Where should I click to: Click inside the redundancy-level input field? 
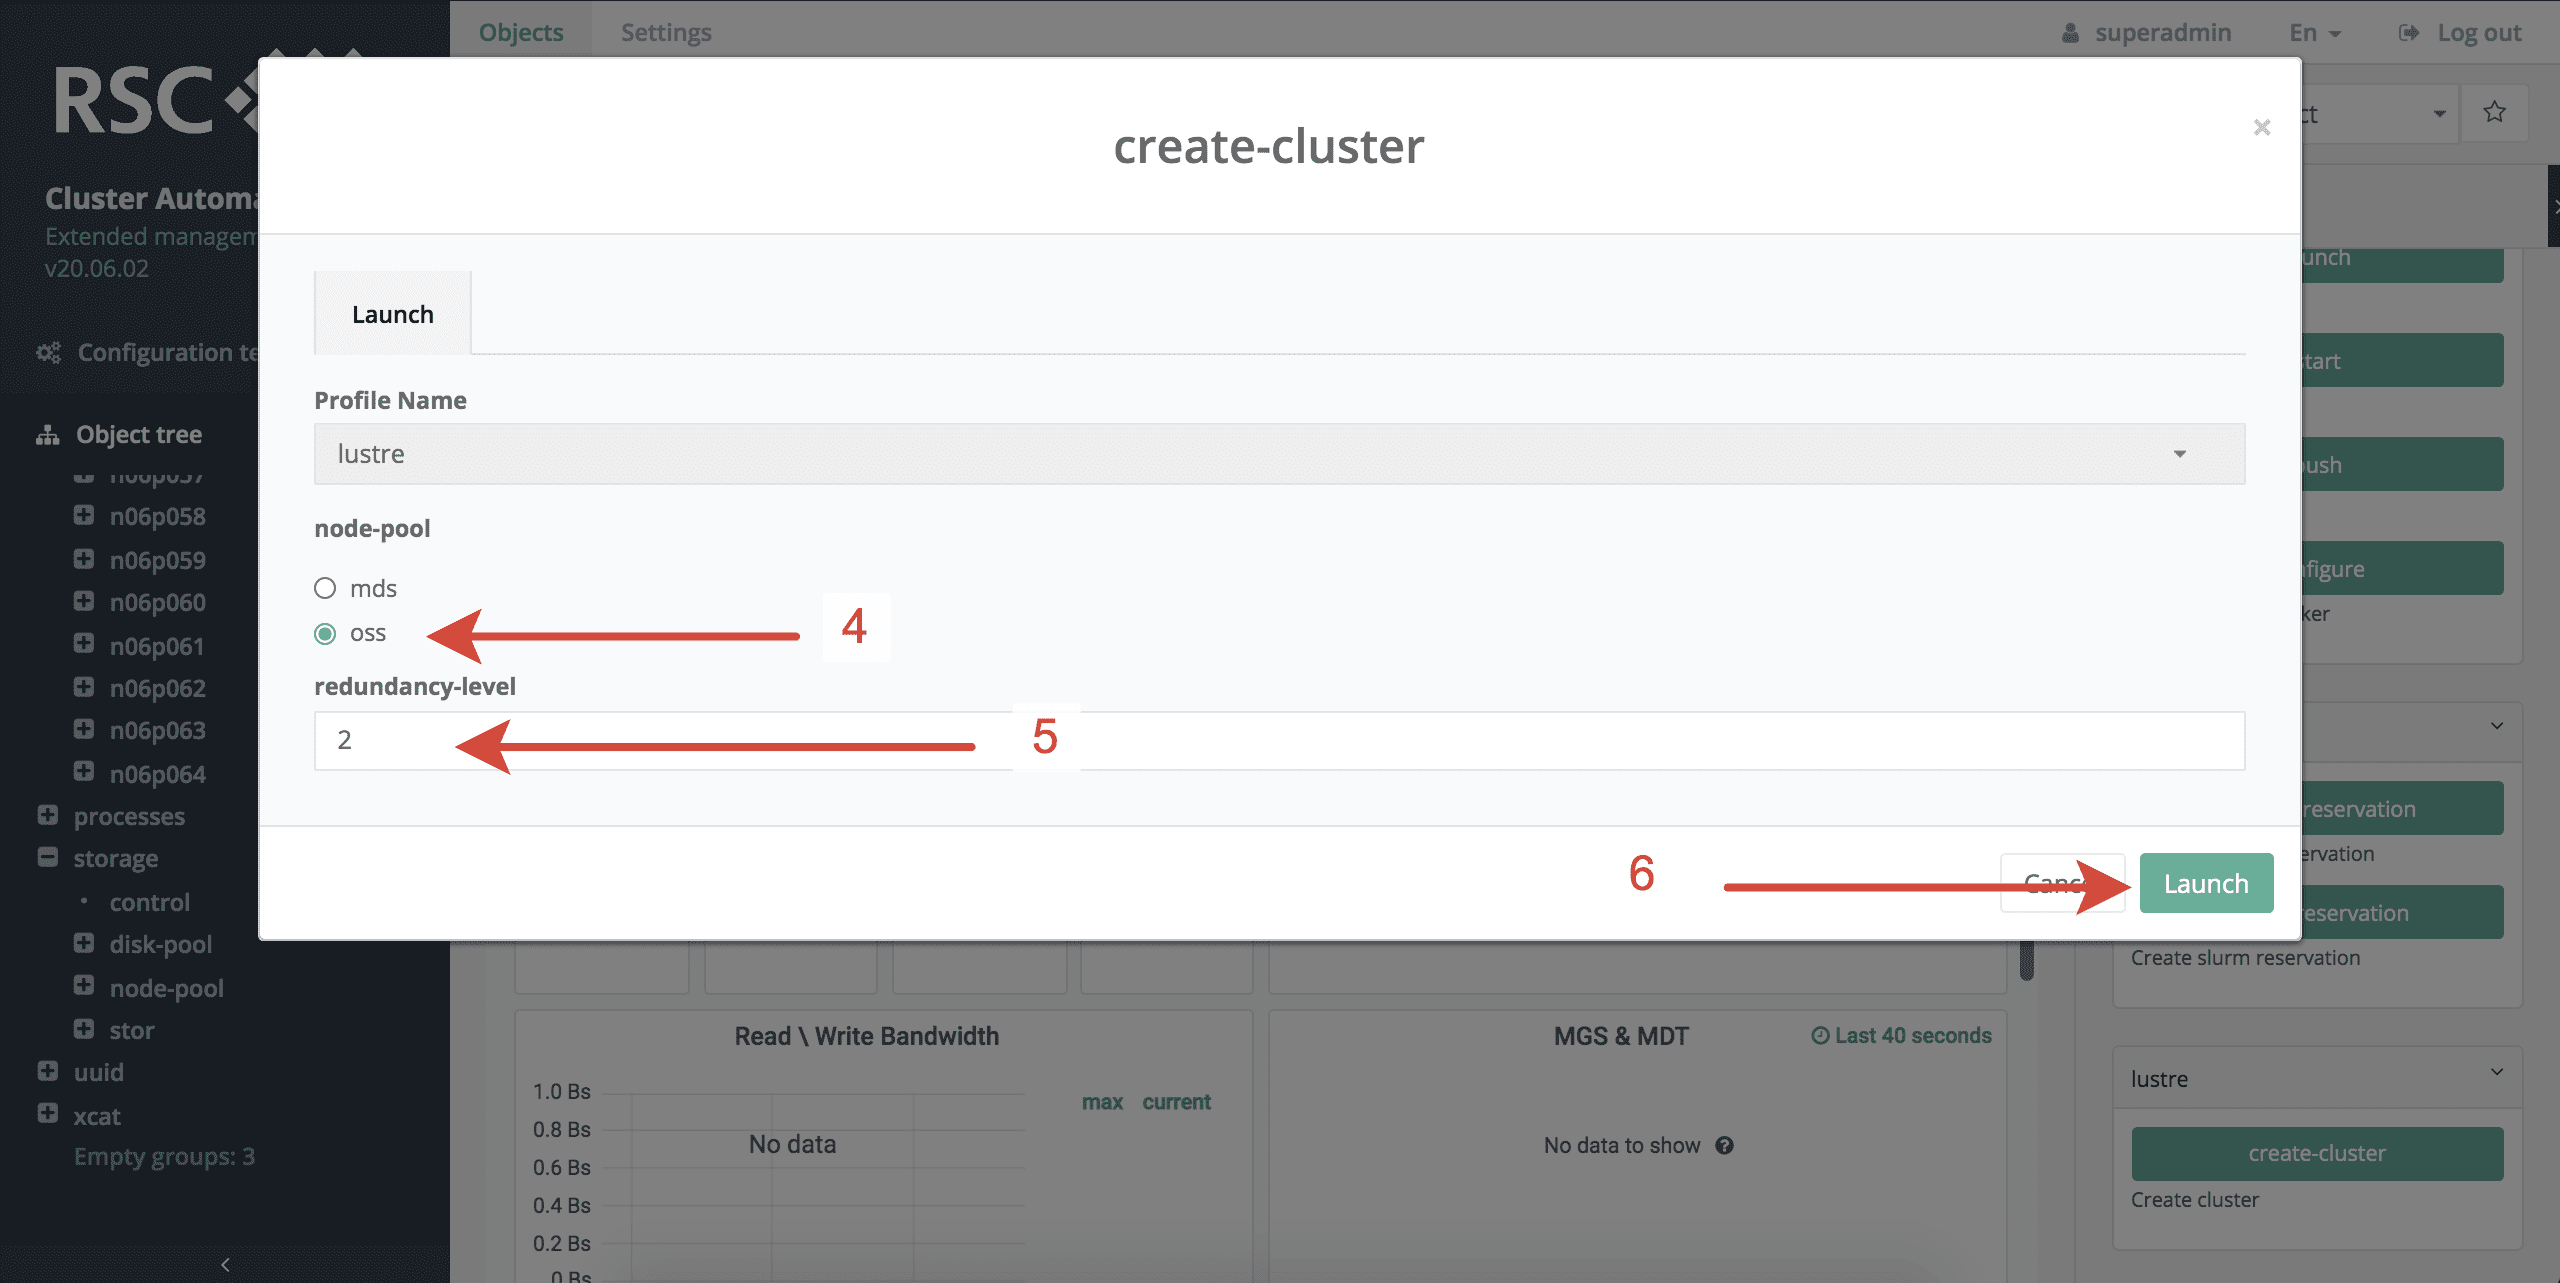pos(700,740)
